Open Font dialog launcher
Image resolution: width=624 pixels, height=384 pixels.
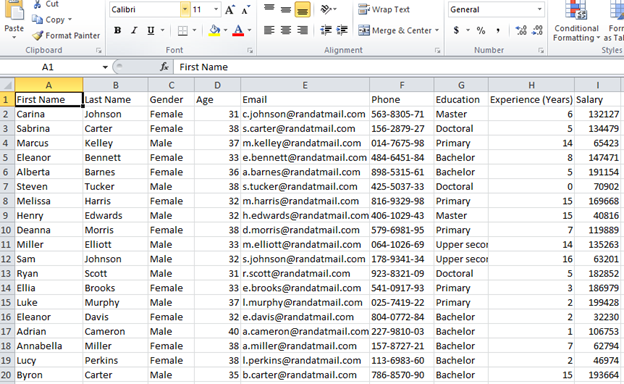pyautogui.click(x=250, y=51)
